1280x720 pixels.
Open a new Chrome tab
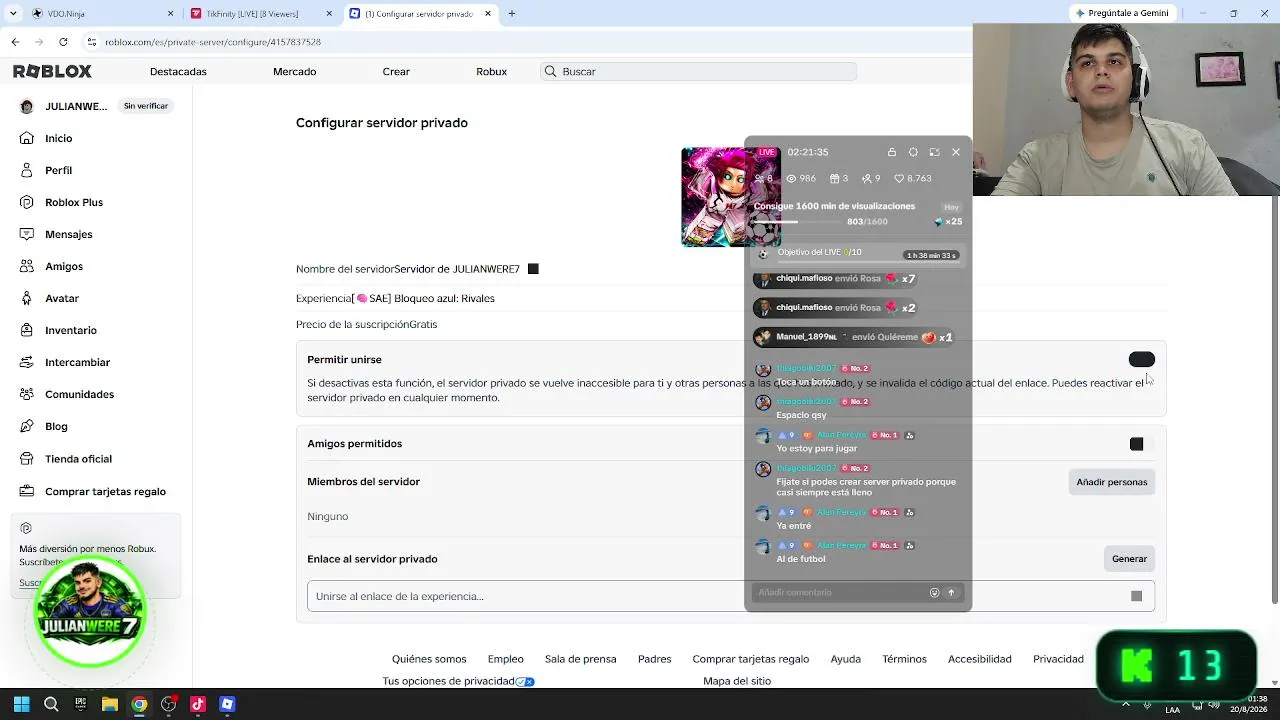point(512,14)
